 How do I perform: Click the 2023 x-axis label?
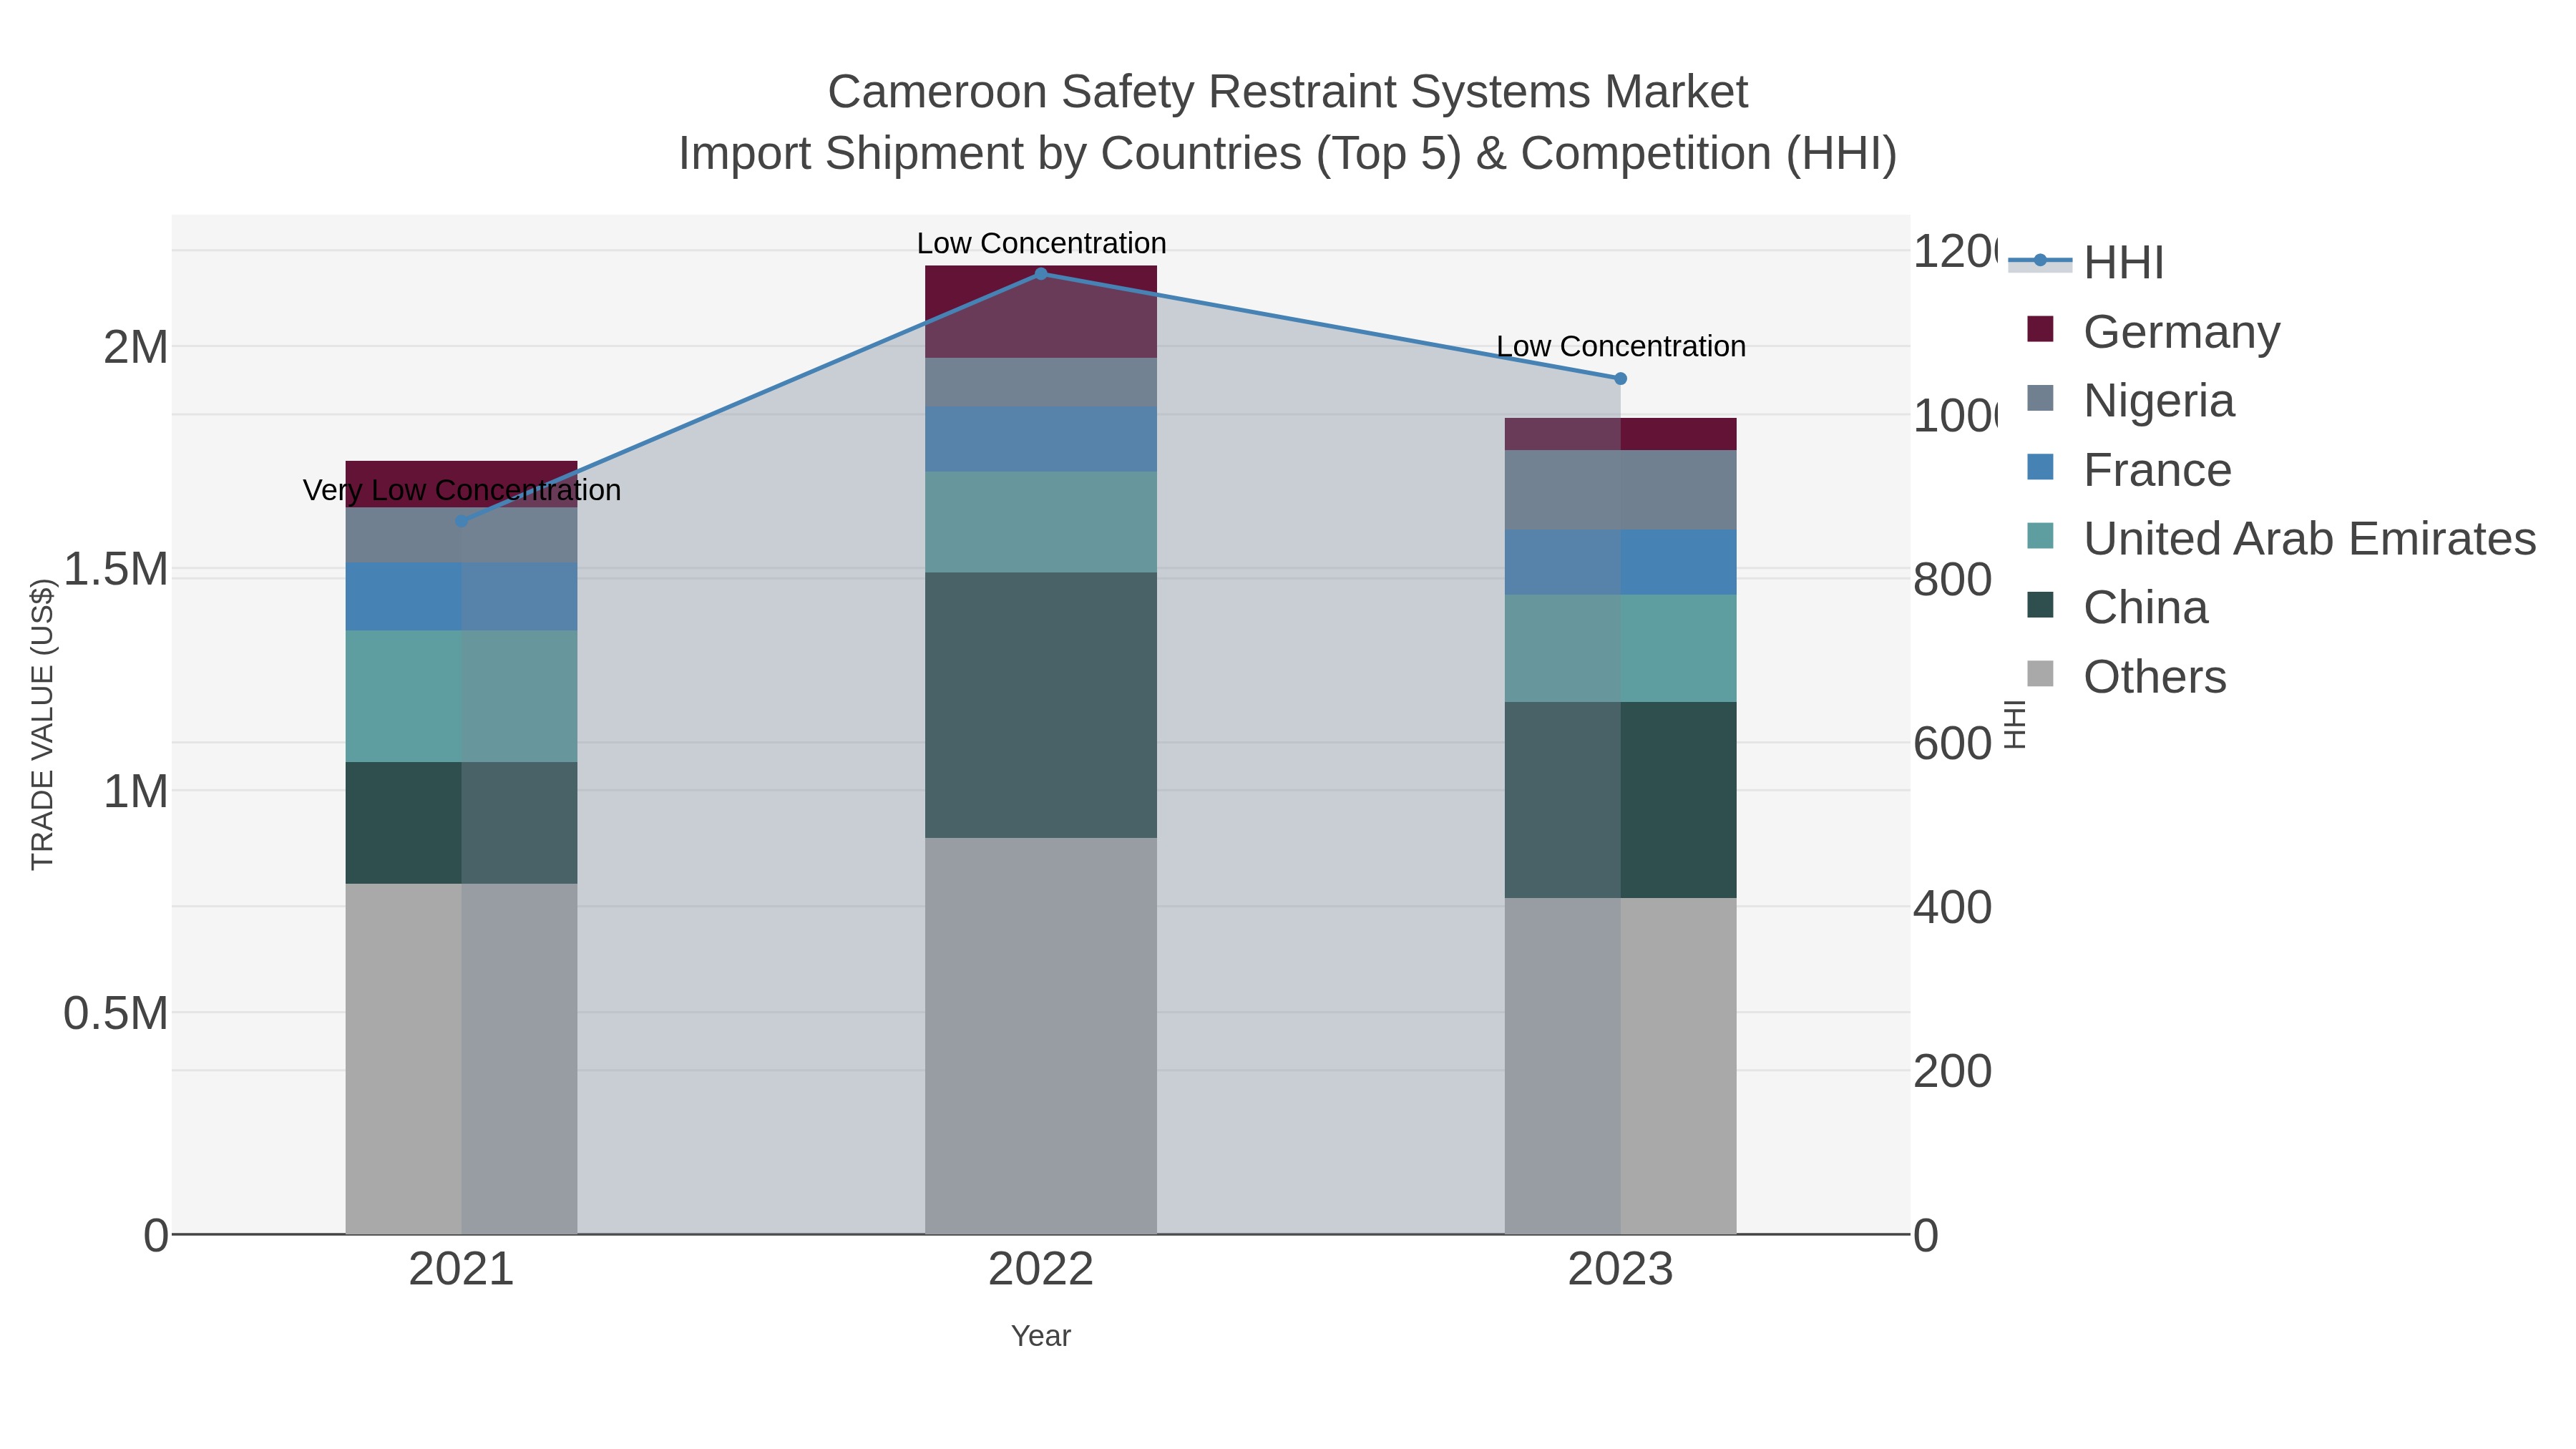click(1621, 1269)
